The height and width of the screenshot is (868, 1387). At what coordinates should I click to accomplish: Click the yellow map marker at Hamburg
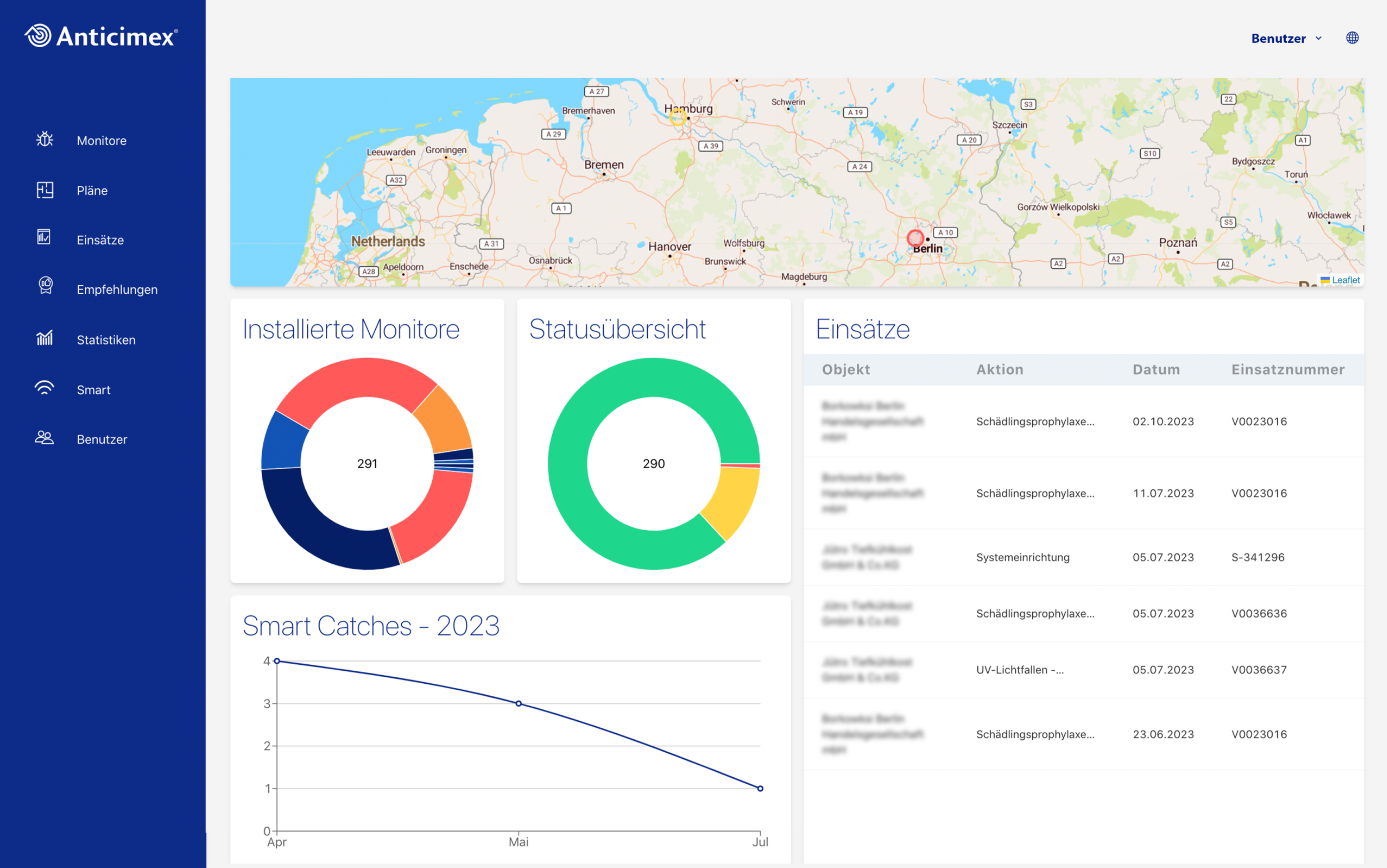pyautogui.click(x=677, y=117)
